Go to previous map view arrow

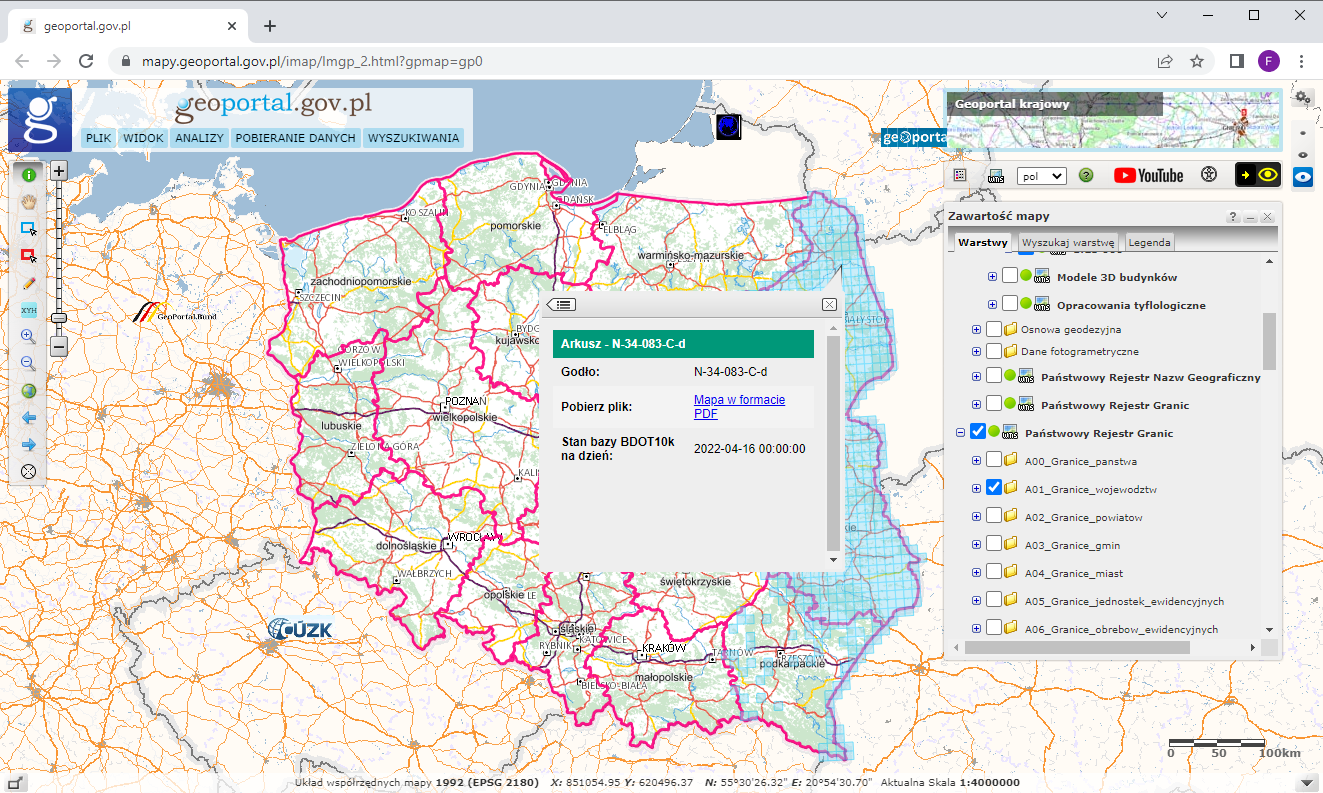[x=29, y=418]
